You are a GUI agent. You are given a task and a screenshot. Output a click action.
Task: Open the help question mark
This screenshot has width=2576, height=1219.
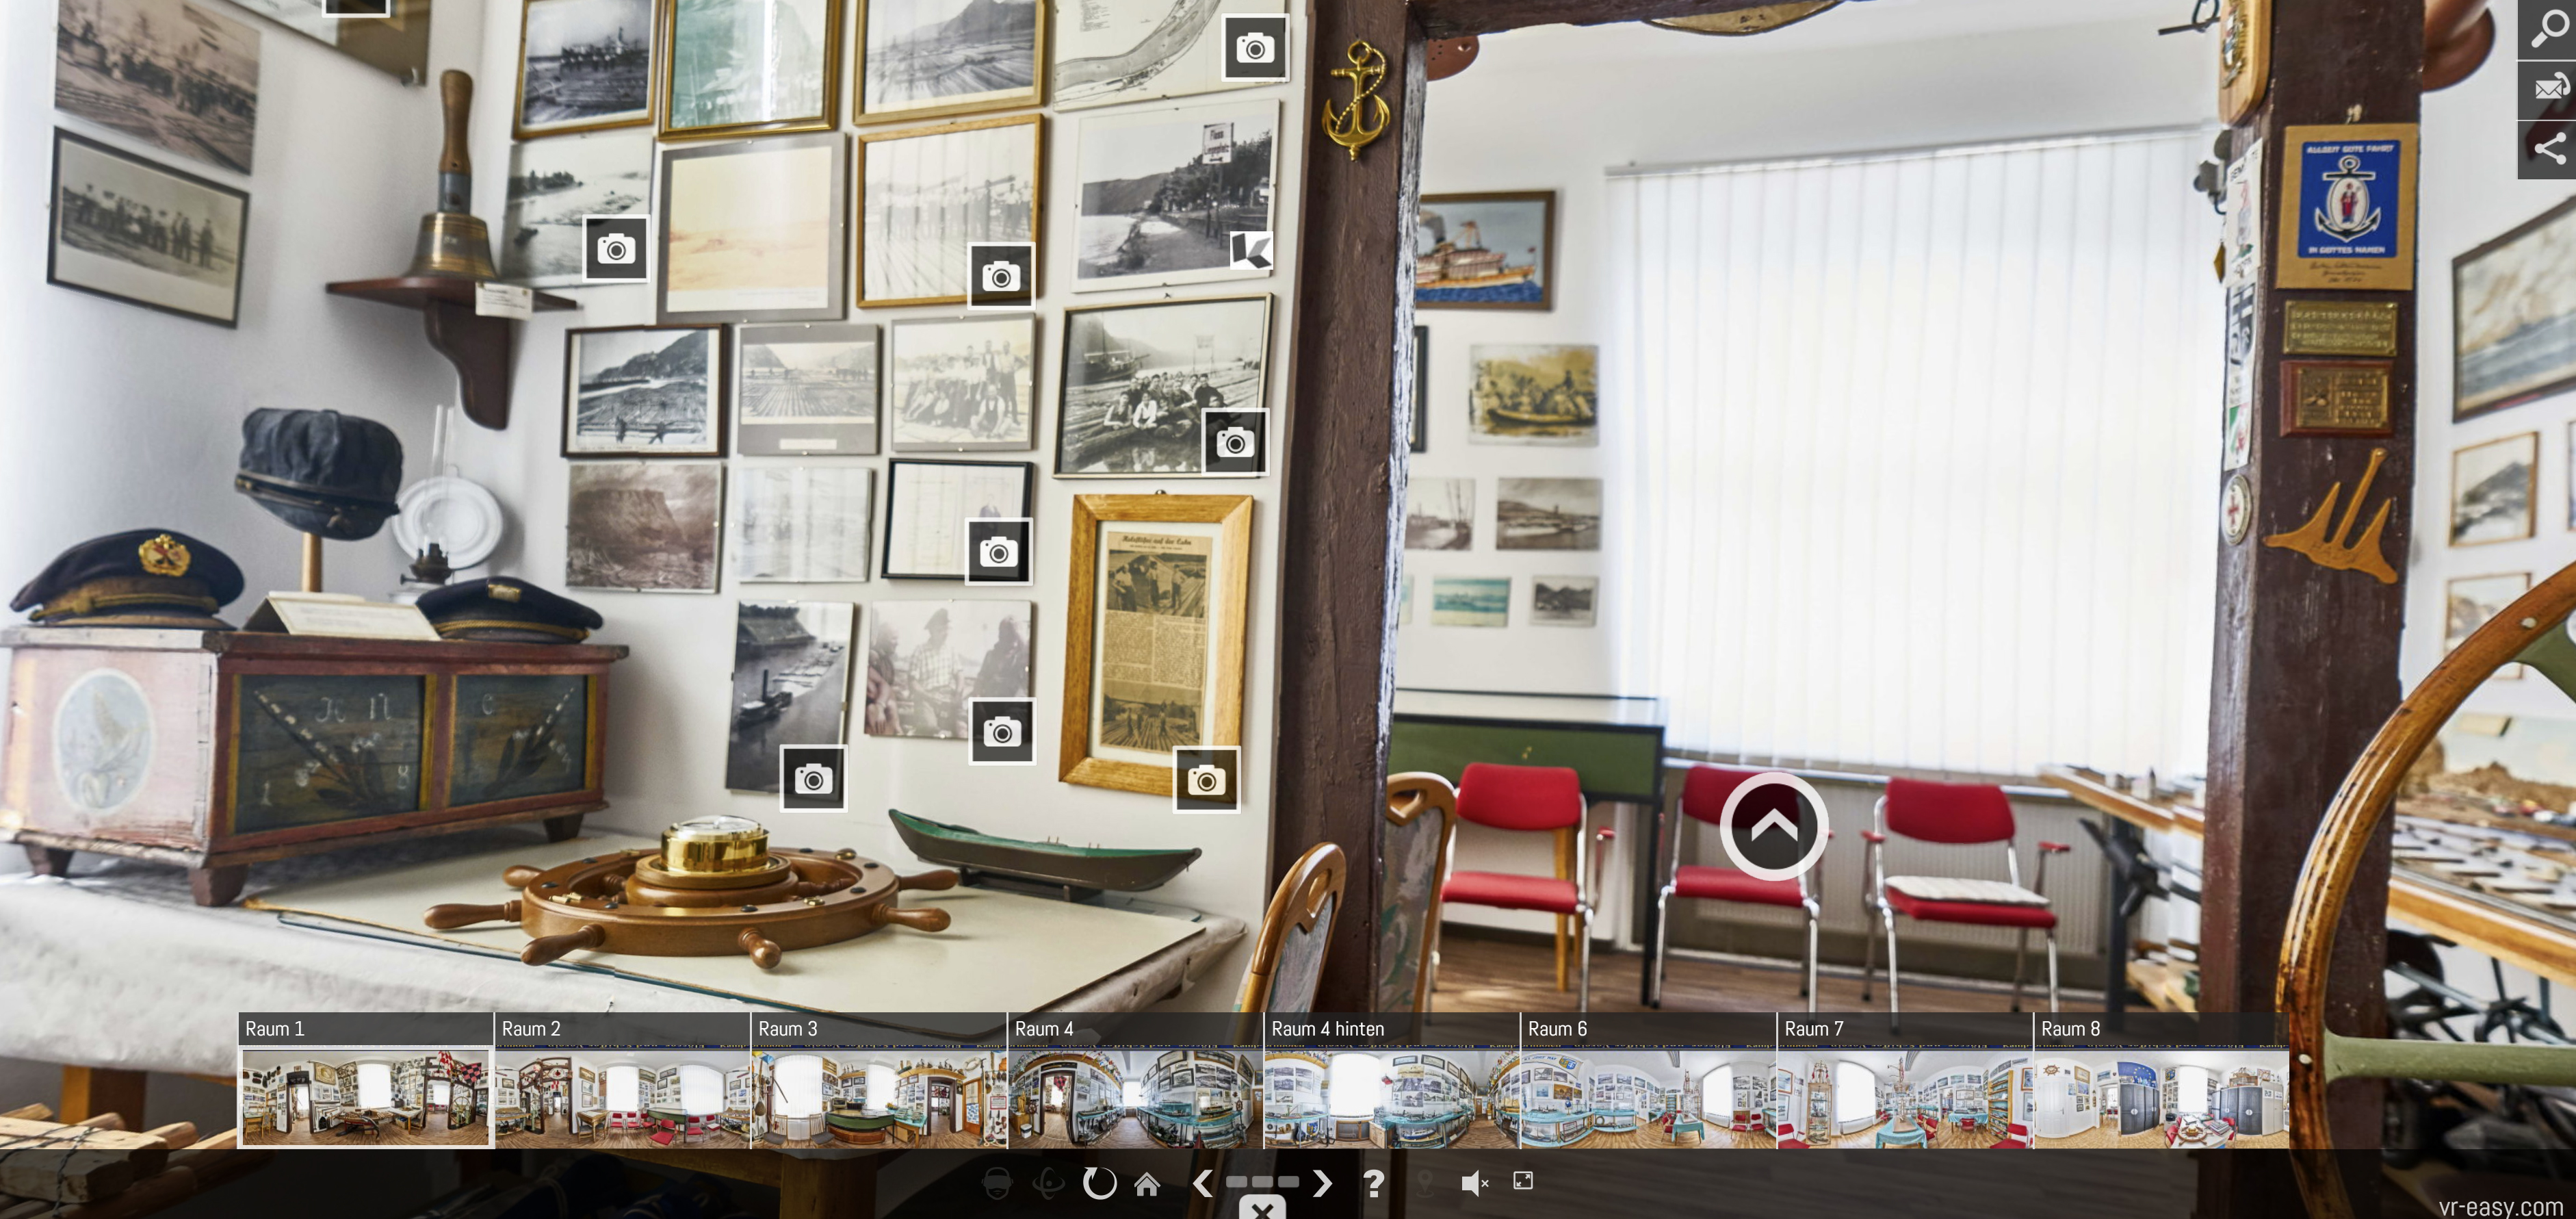coord(1374,1184)
